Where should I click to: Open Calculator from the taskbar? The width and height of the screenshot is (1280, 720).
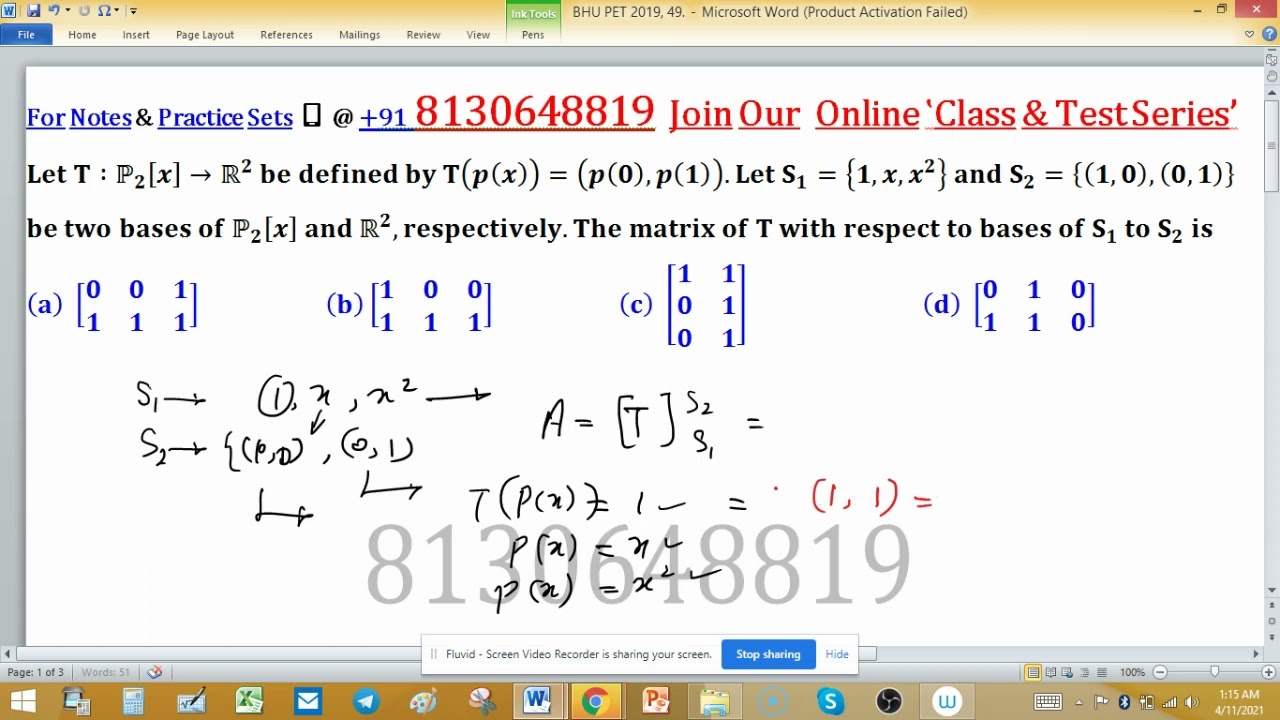tap(133, 701)
